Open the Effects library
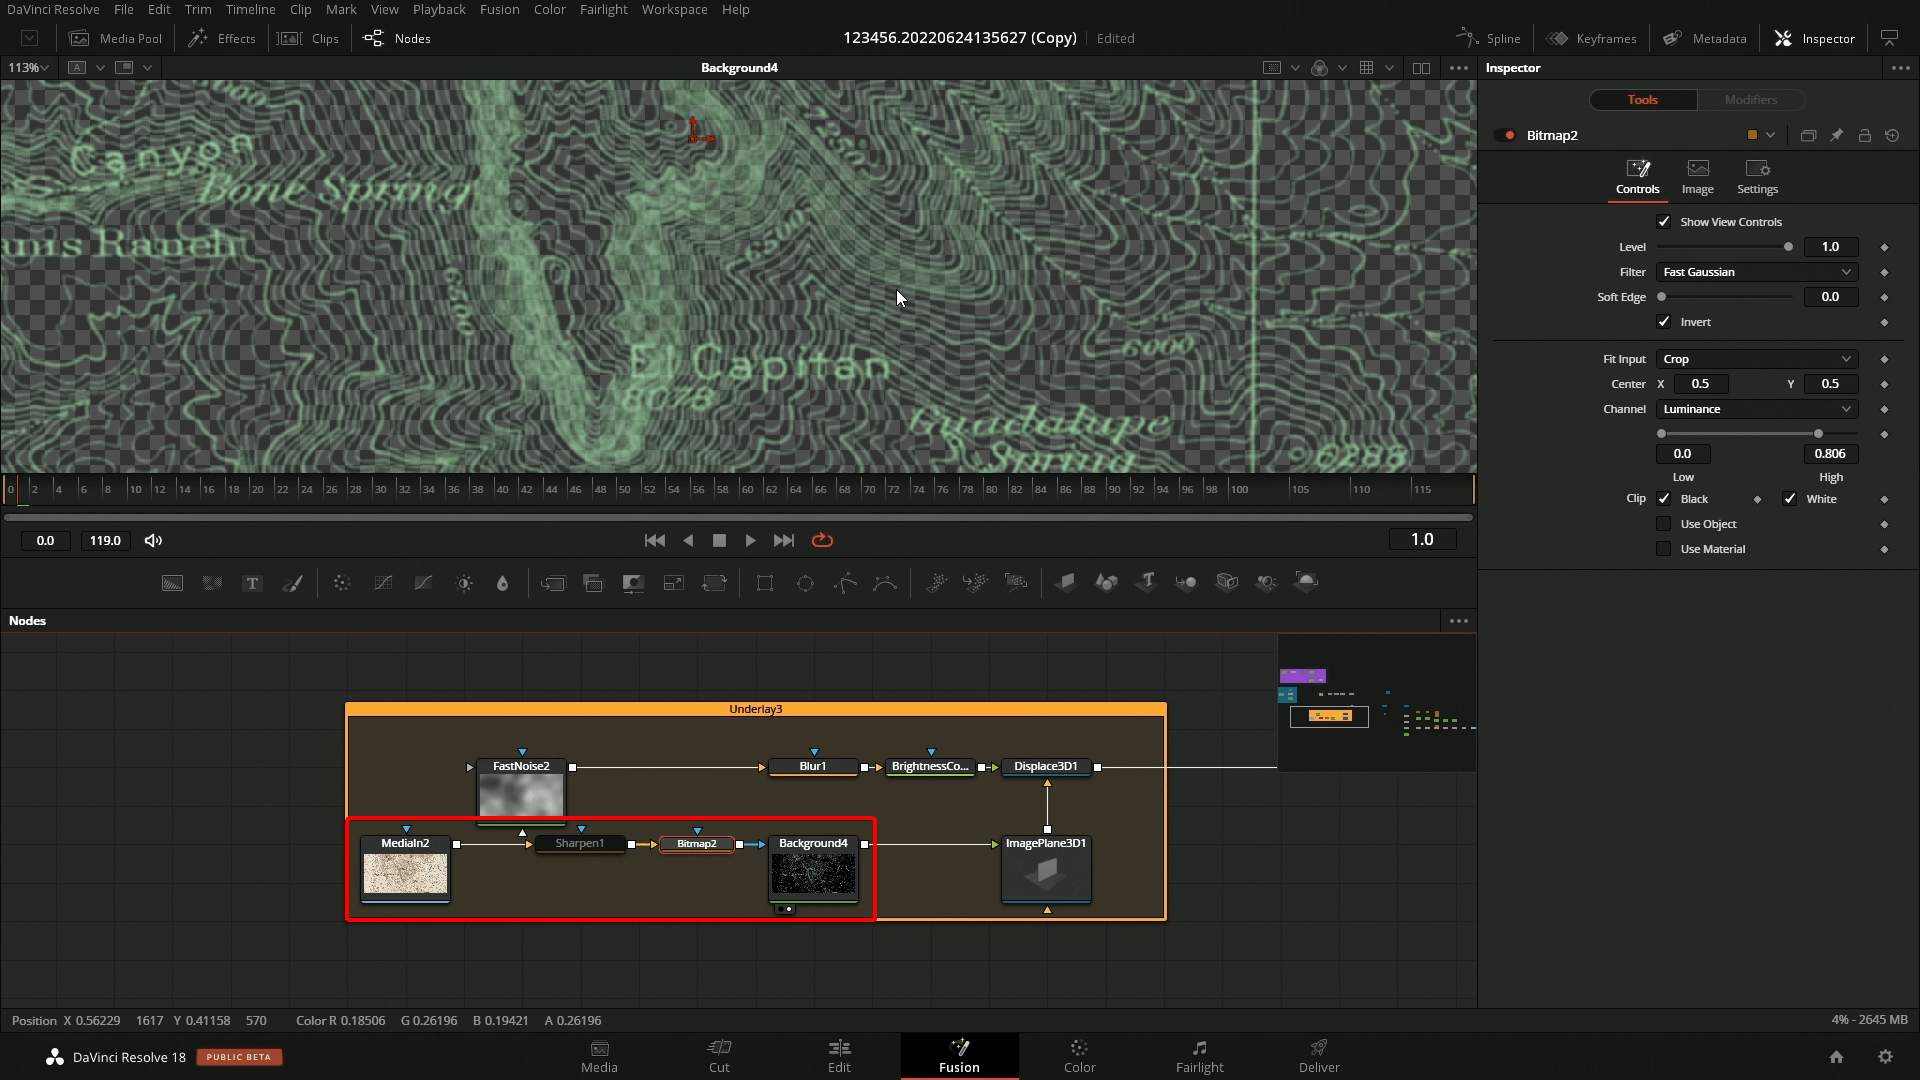The image size is (1920, 1080). pyautogui.click(x=221, y=38)
